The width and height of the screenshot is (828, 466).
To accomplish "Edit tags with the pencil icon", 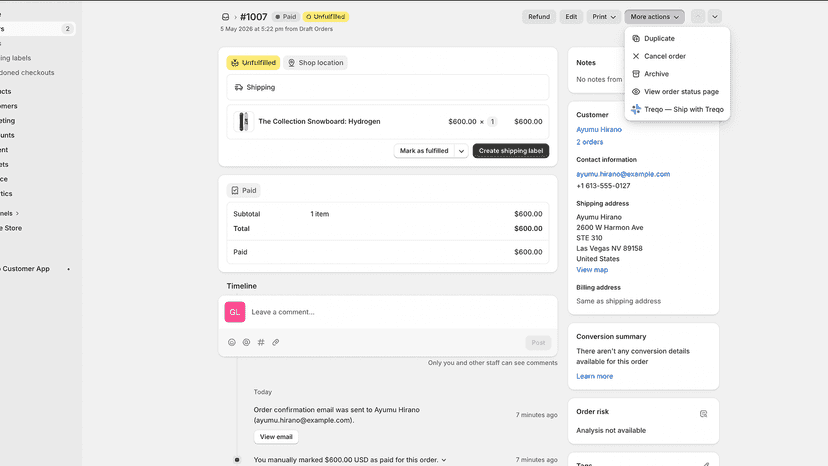I will [706, 464].
